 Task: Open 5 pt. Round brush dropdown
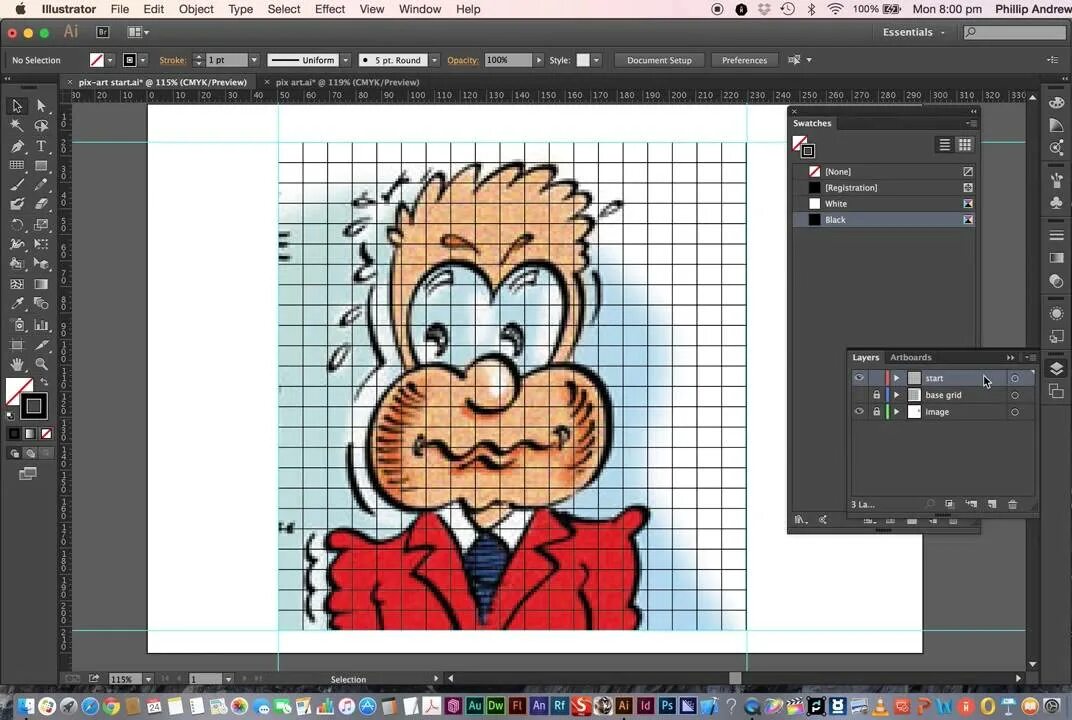coord(434,60)
